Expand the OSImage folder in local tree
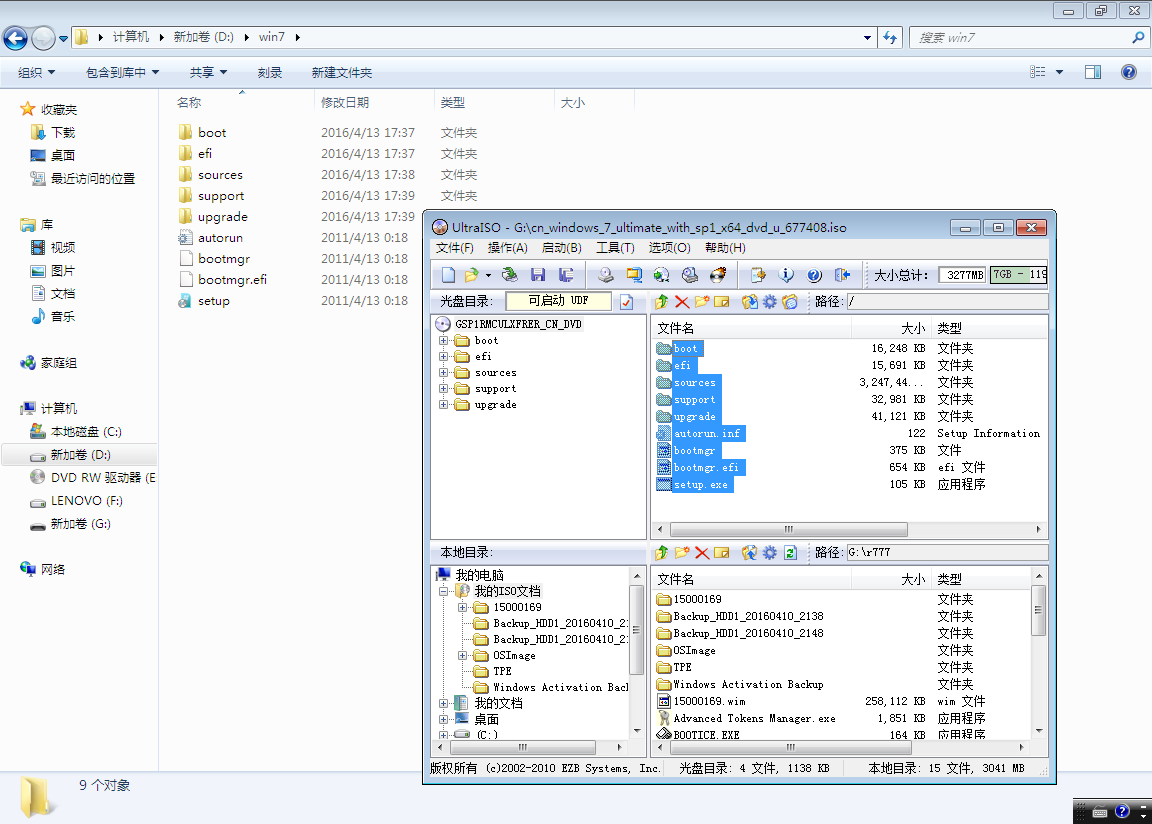The width and height of the screenshot is (1152, 824). pos(462,656)
